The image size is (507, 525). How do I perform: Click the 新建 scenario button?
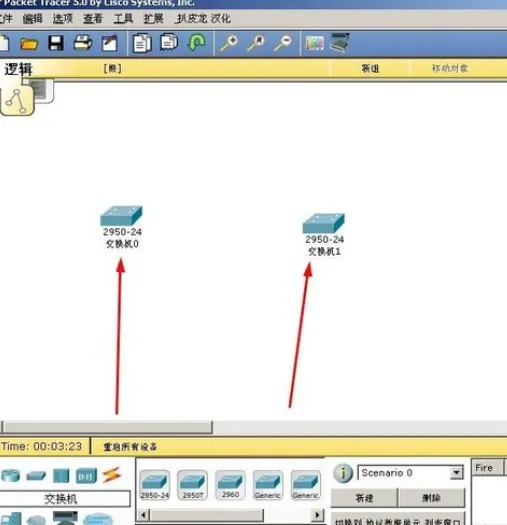click(364, 498)
